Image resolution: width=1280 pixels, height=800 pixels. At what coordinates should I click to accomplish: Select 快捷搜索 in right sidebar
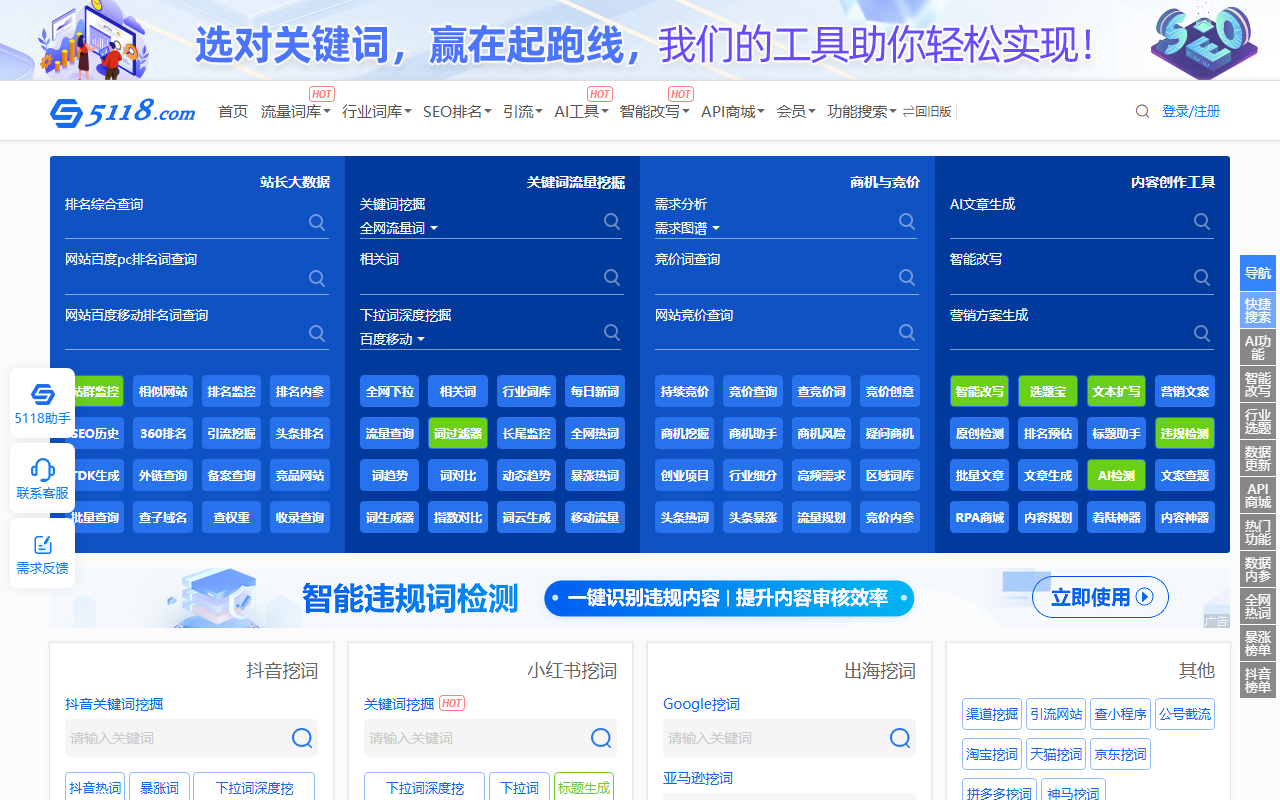click(x=1258, y=310)
